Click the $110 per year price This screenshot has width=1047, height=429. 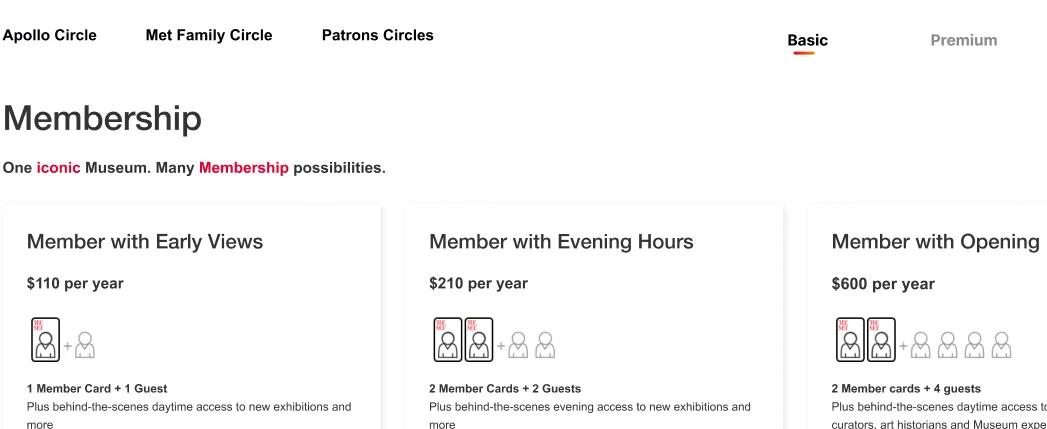(75, 284)
